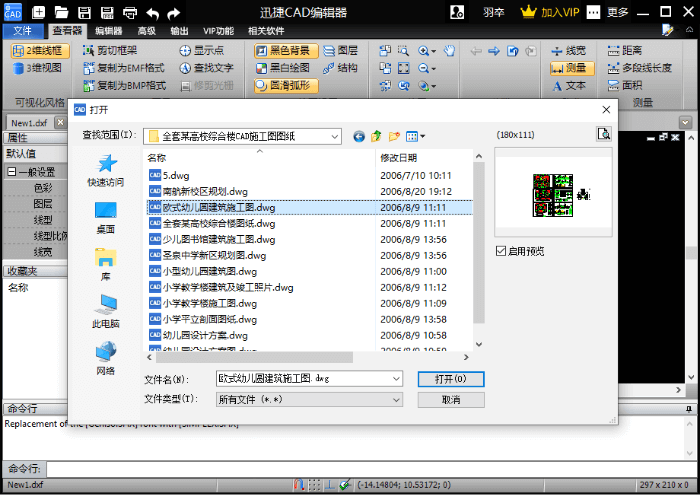Expand 查找范围 folder dropdown
Screen dimensions: 700x495
334,137
